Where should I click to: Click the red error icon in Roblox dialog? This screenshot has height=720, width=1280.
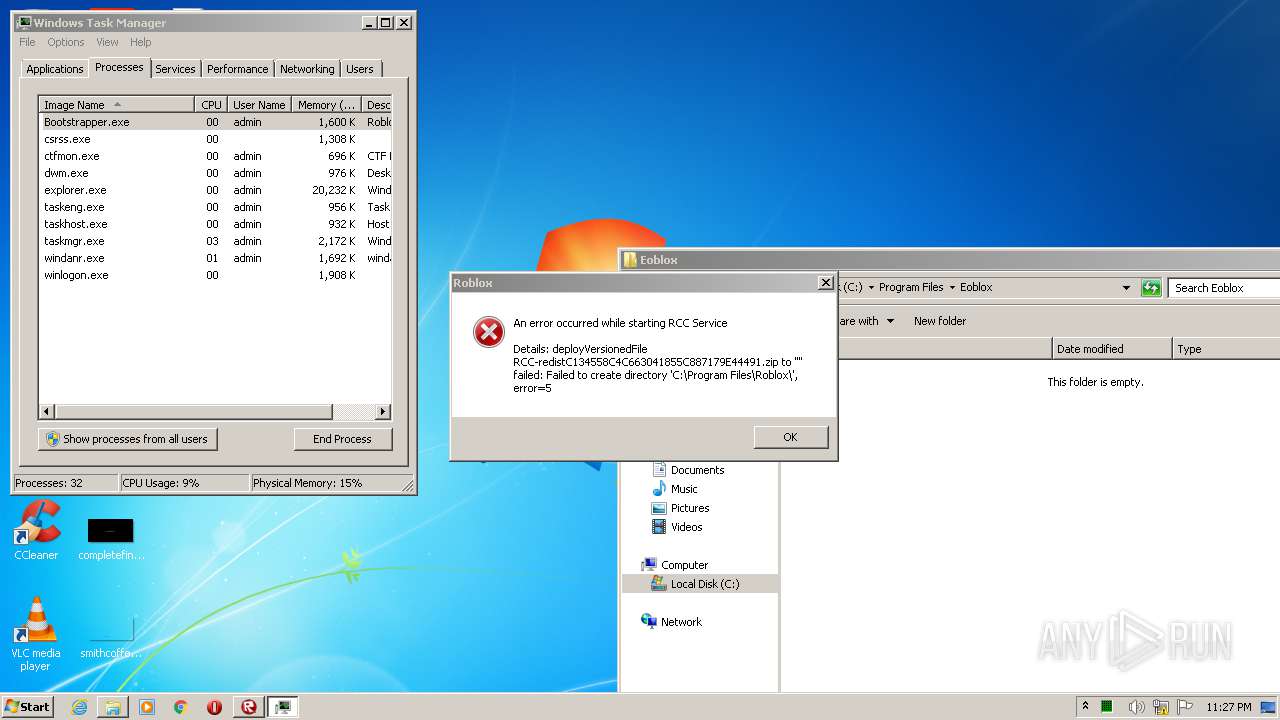point(489,332)
